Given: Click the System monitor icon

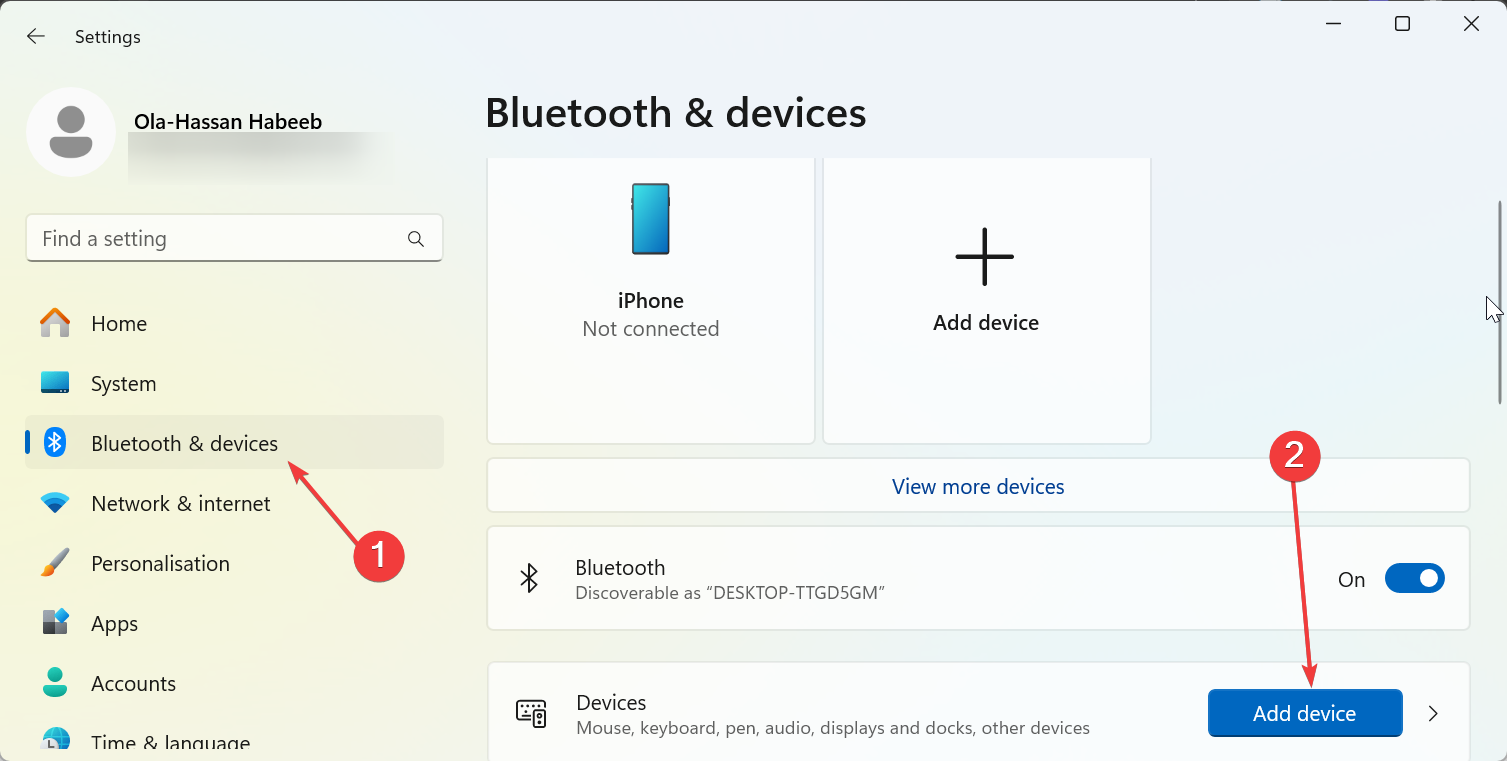Looking at the screenshot, I should point(55,384).
